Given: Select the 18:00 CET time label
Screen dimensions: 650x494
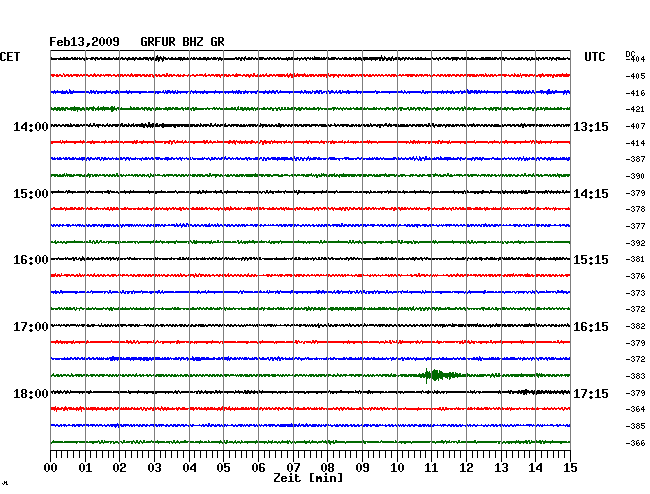Looking at the screenshot, I should tap(31, 393).
